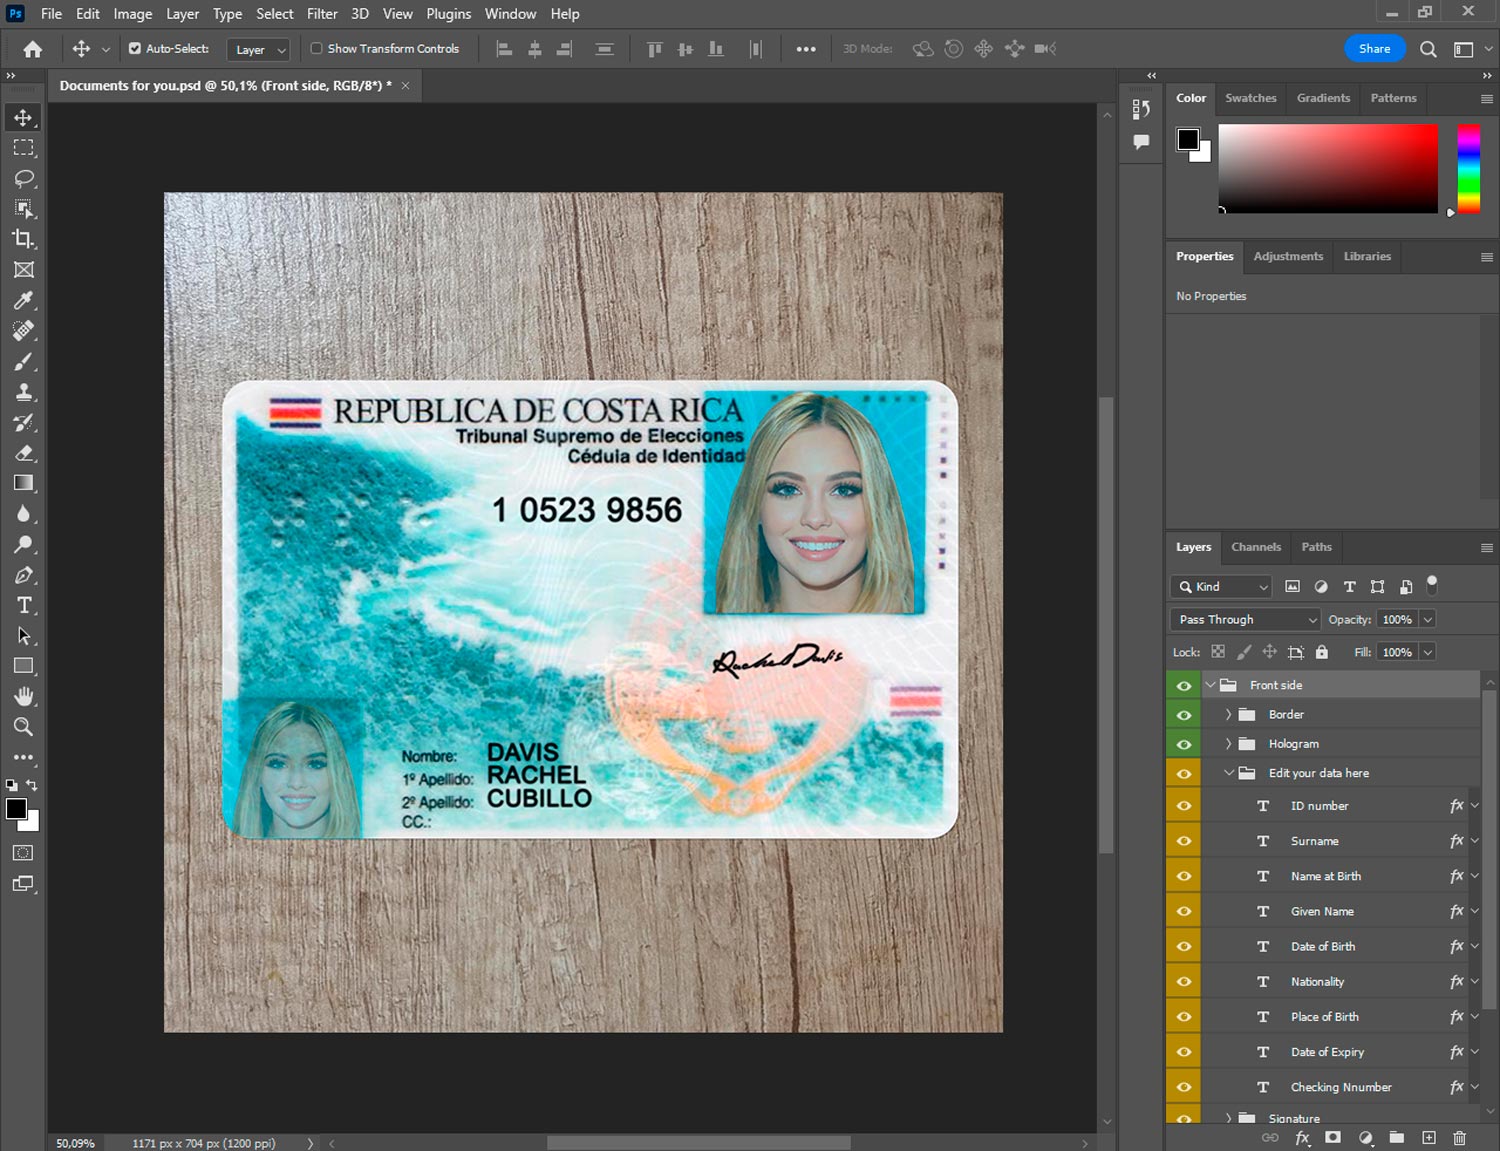Viewport: 1500px width, 1151px height.
Task: Hide the Front side layer group
Action: tap(1184, 685)
